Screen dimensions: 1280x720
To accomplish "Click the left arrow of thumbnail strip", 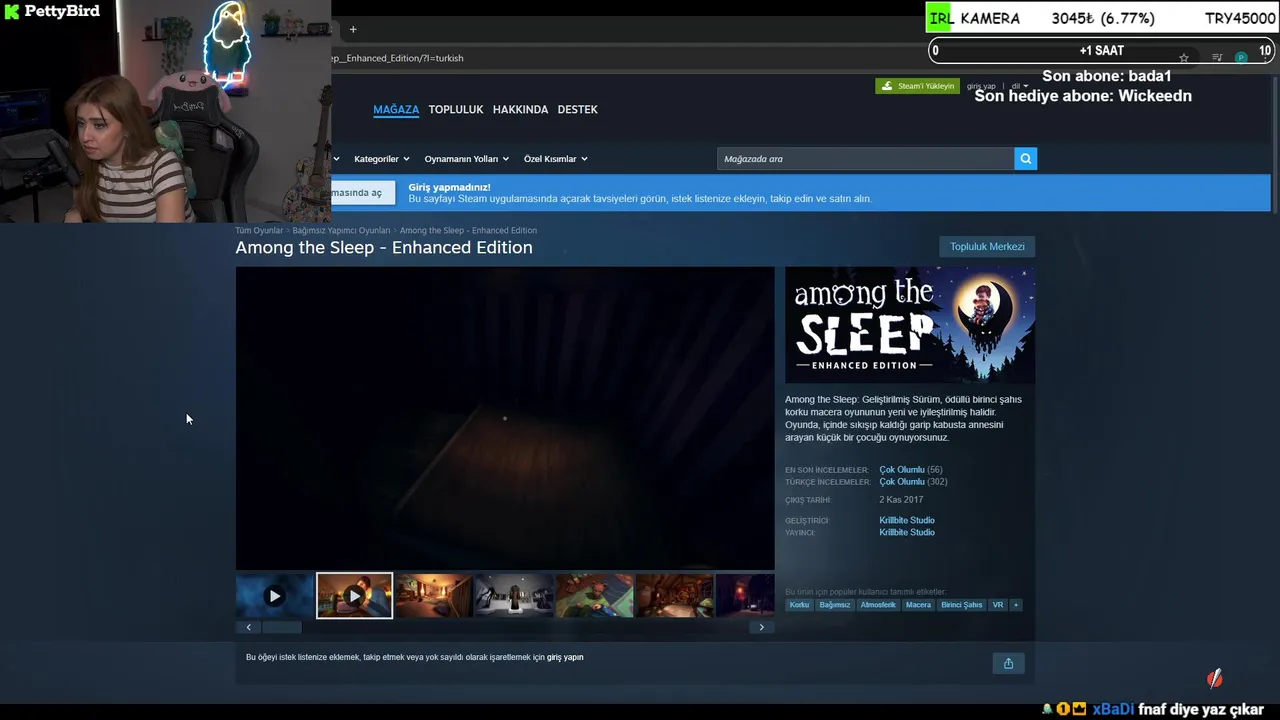I will pos(249,627).
